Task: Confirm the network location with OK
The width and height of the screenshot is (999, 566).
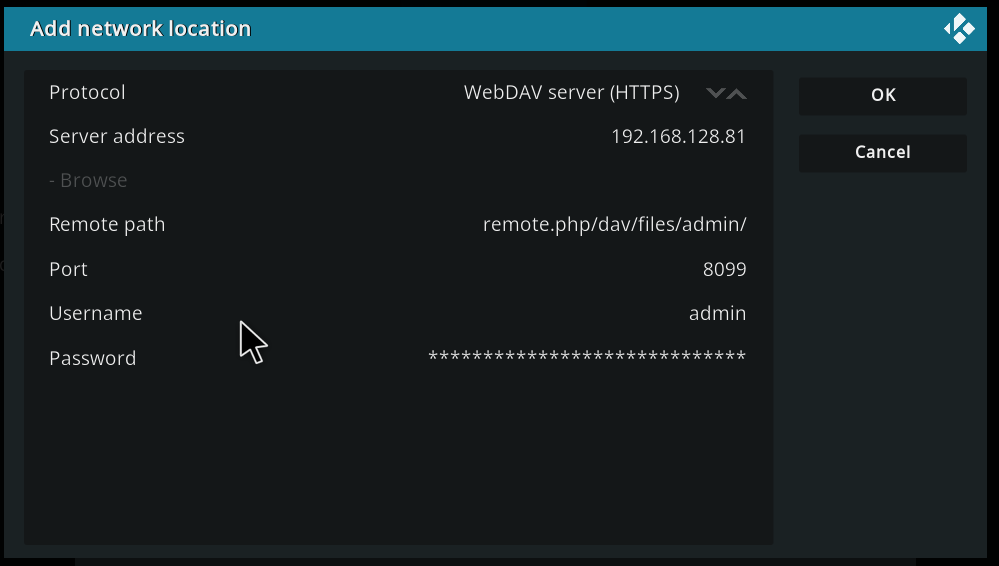Action: tap(883, 96)
